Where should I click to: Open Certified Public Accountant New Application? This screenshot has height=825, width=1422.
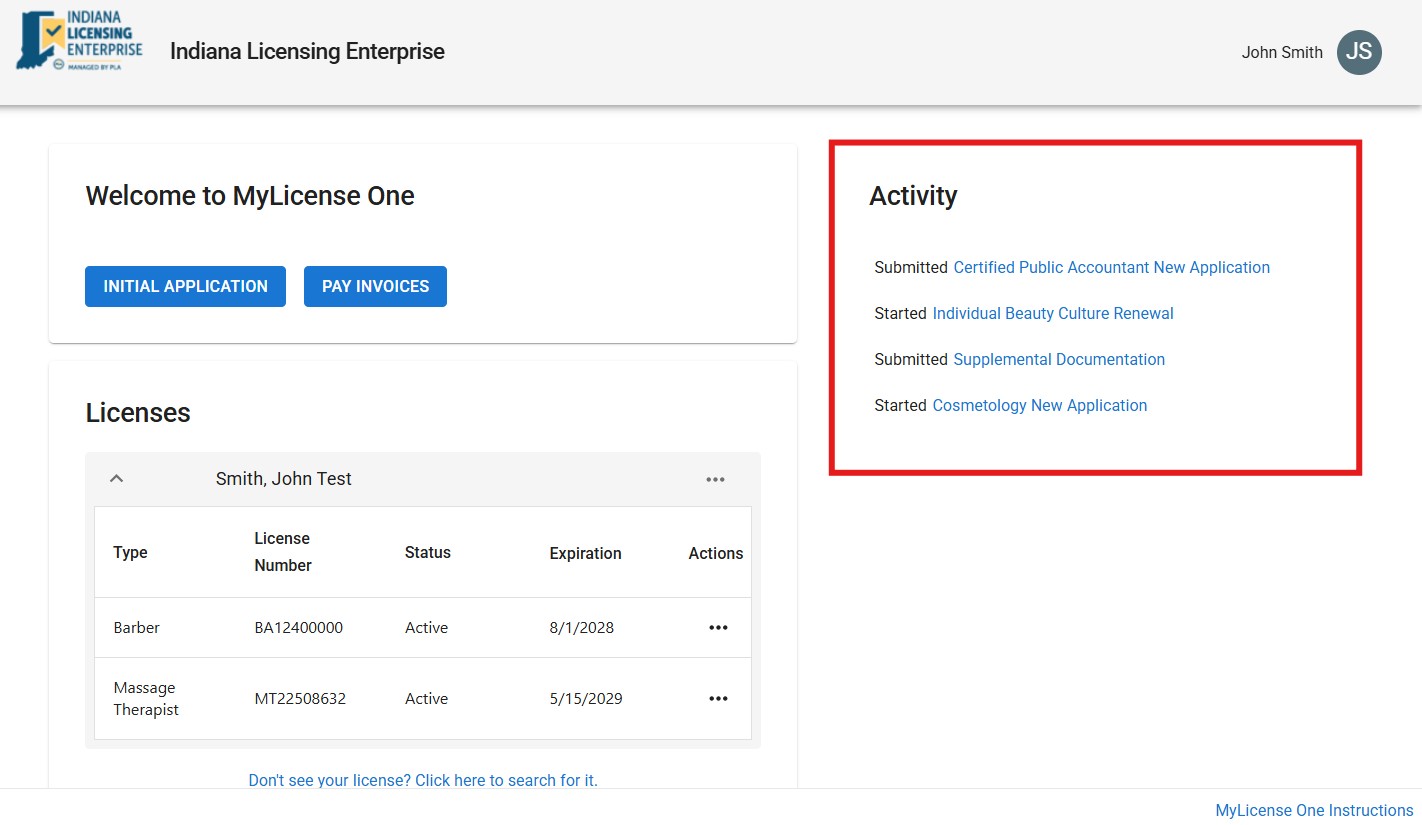[x=1111, y=267]
